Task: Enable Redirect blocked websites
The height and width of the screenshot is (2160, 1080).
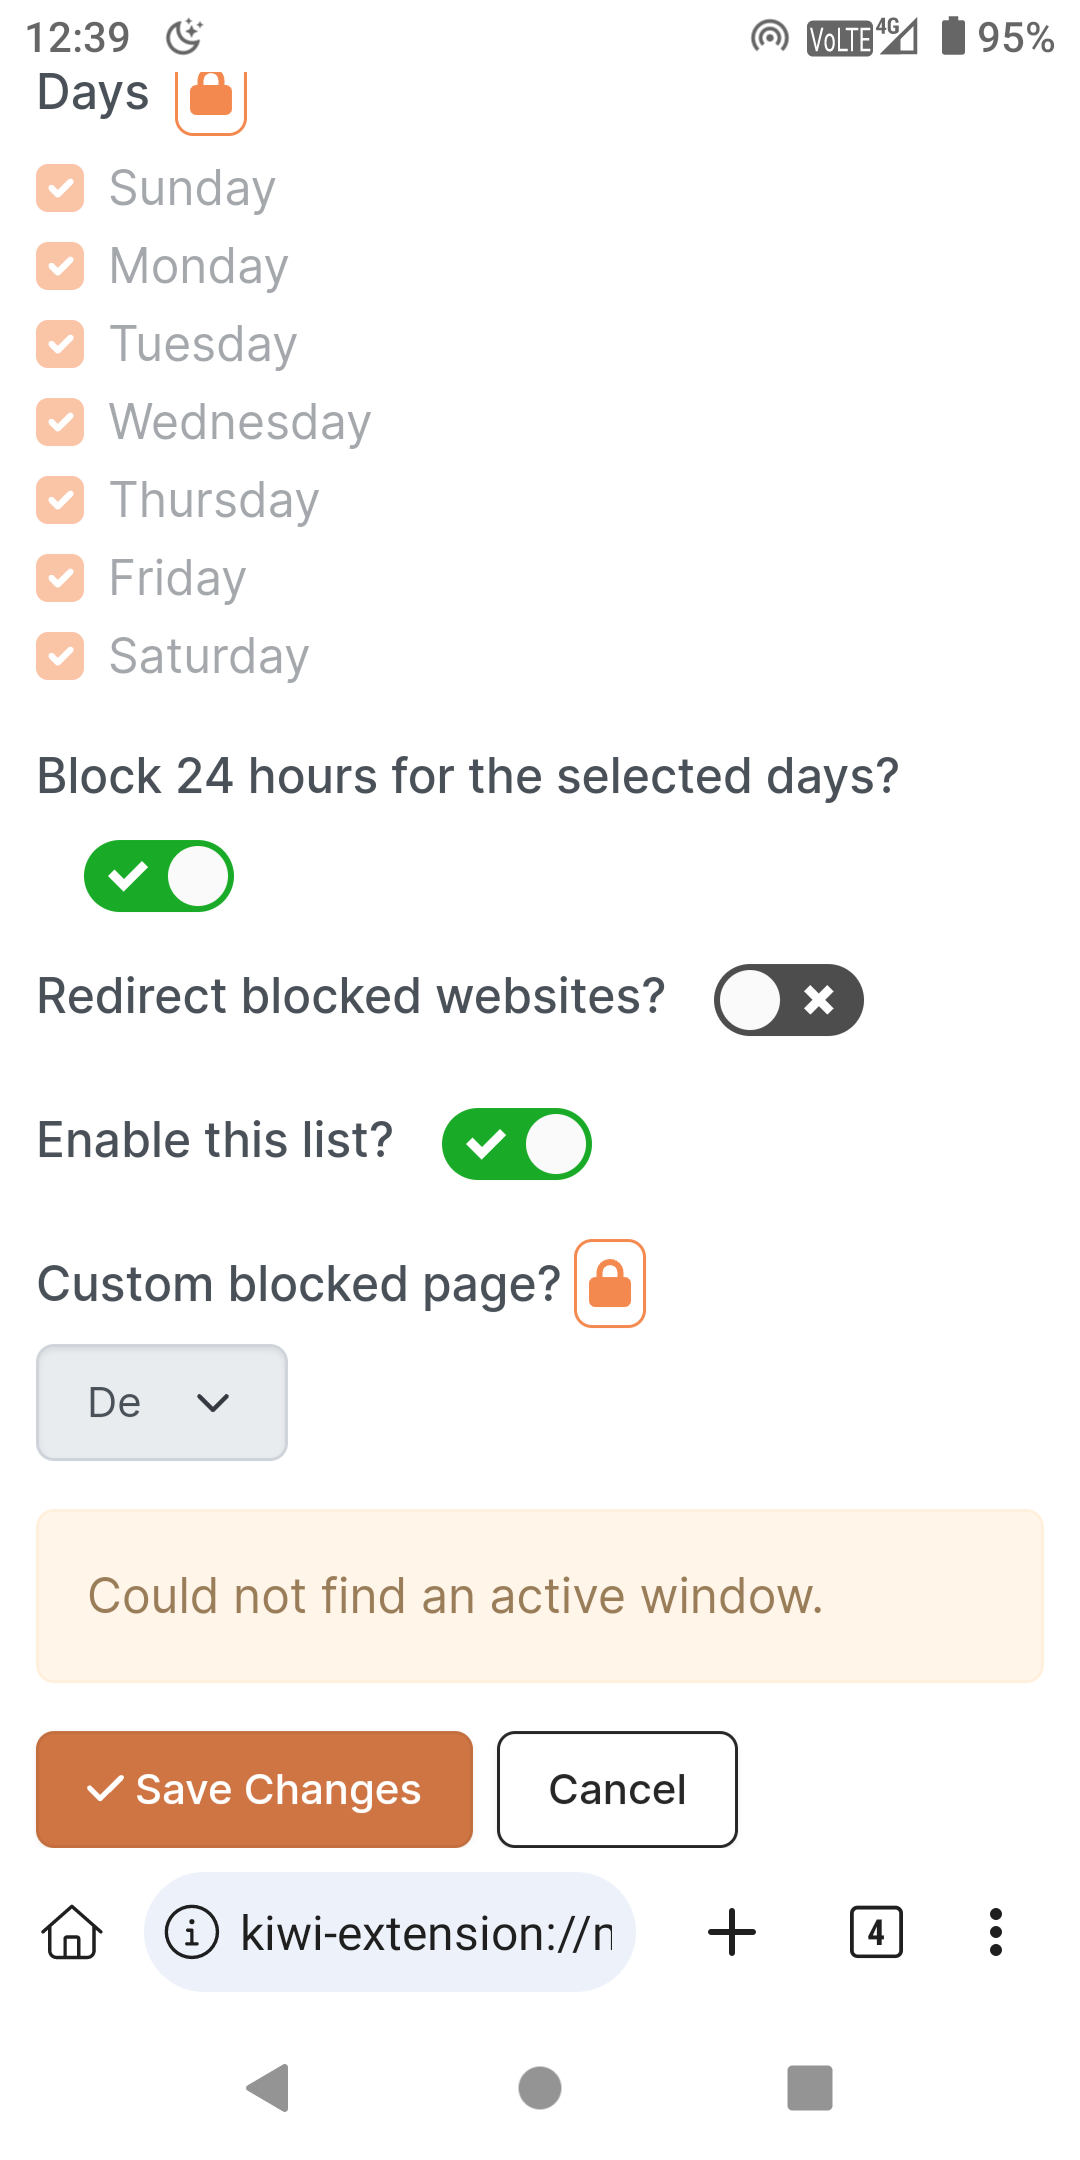Action: point(789,999)
